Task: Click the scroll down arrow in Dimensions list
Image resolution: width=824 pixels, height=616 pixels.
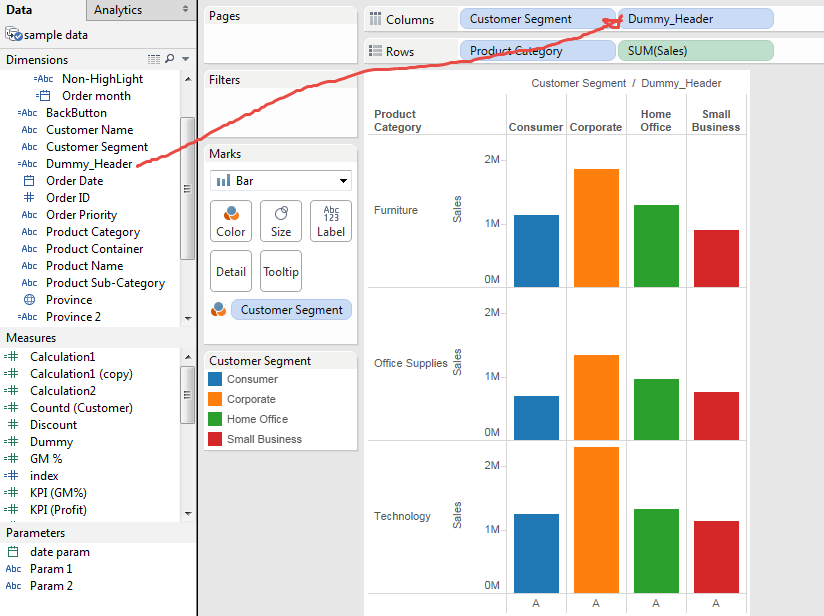Action: [188, 318]
